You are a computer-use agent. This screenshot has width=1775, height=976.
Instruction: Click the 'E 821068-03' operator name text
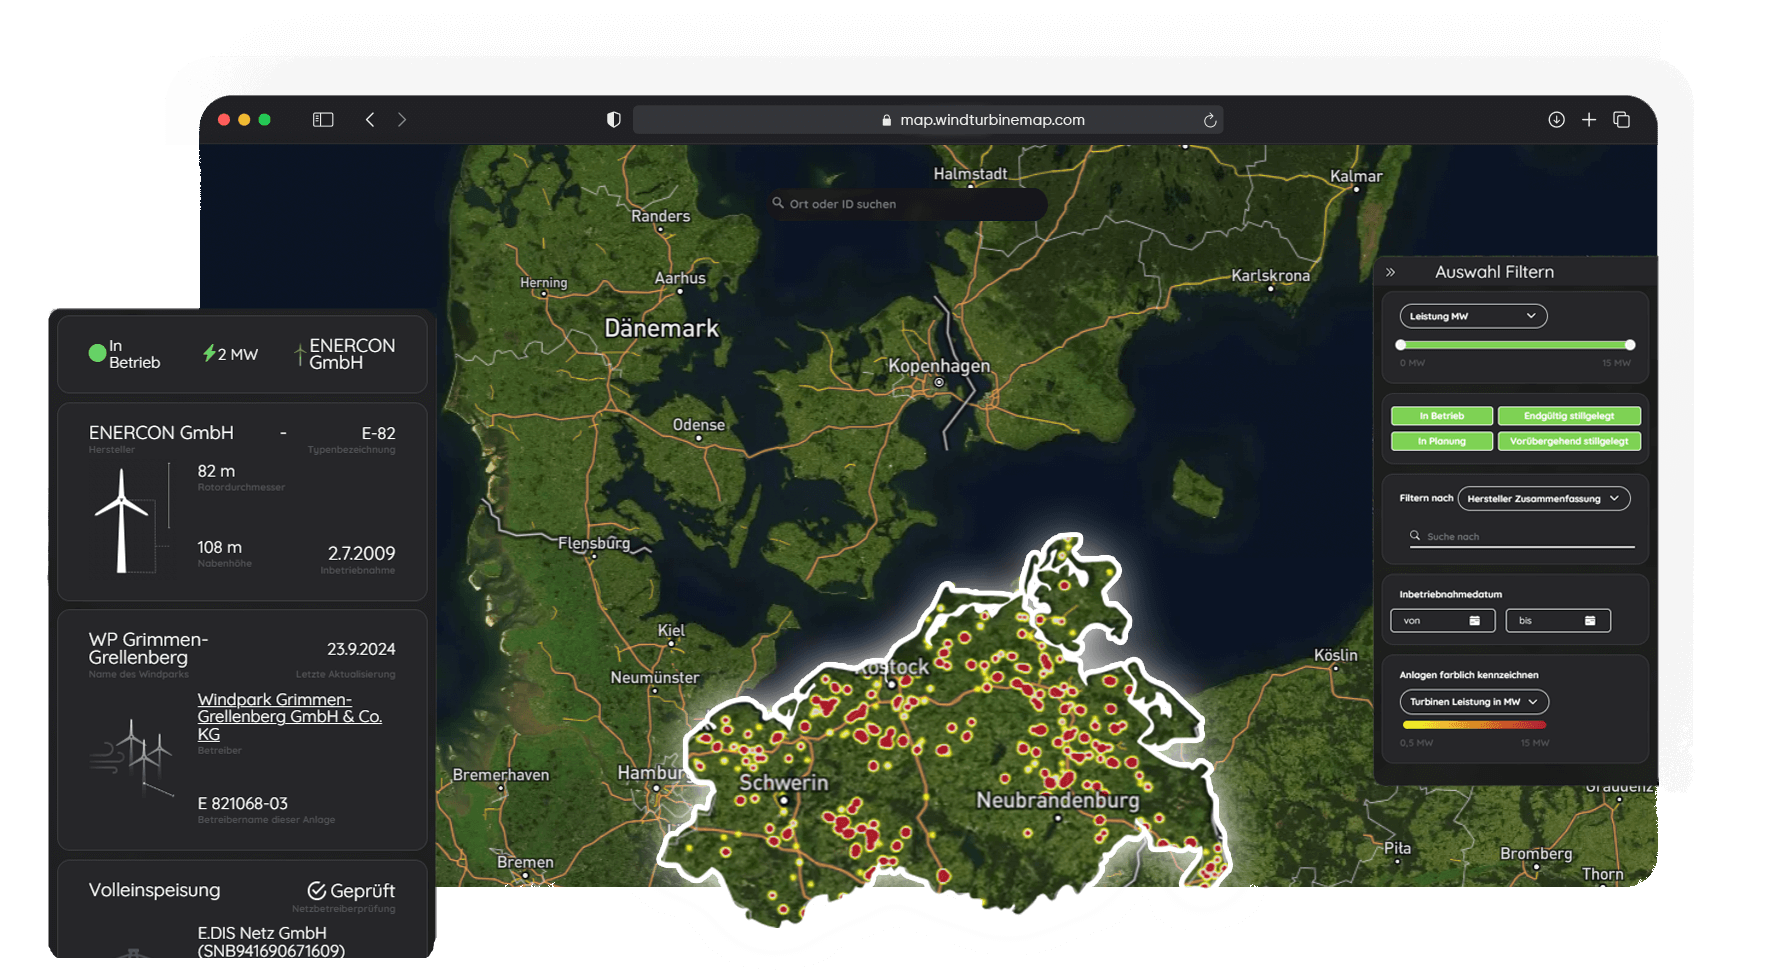pyautogui.click(x=243, y=804)
